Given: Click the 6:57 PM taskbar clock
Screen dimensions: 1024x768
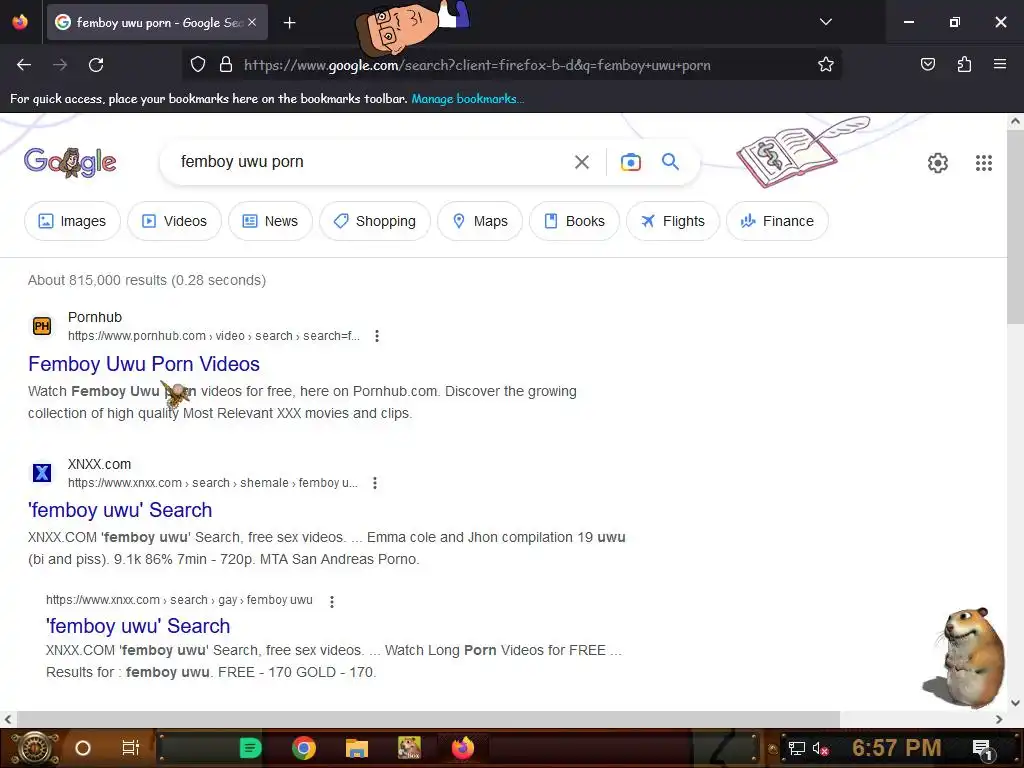Looking at the screenshot, I should click(897, 748).
